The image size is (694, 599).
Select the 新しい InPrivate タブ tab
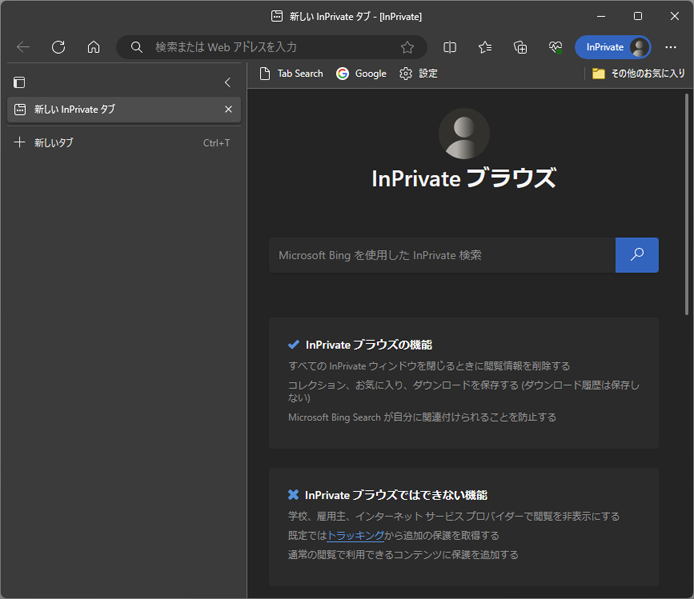(x=124, y=109)
